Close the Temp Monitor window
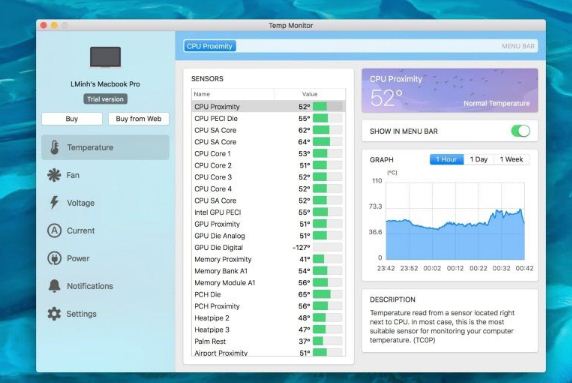The width and height of the screenshot is (572, 383). point(44,25)
